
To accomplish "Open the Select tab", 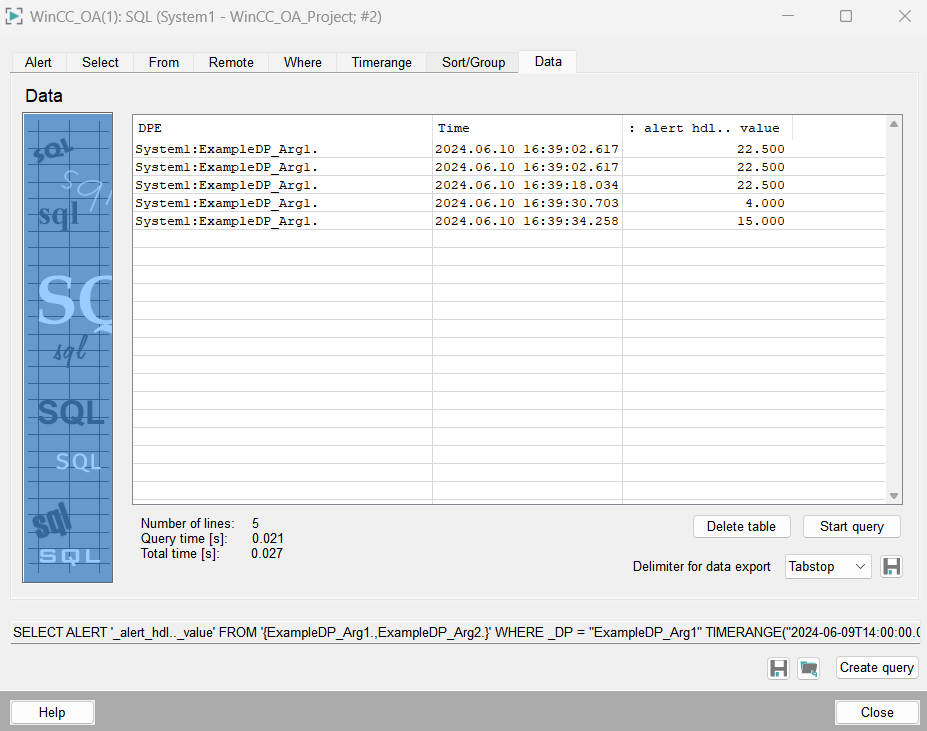I will point(100,62).
